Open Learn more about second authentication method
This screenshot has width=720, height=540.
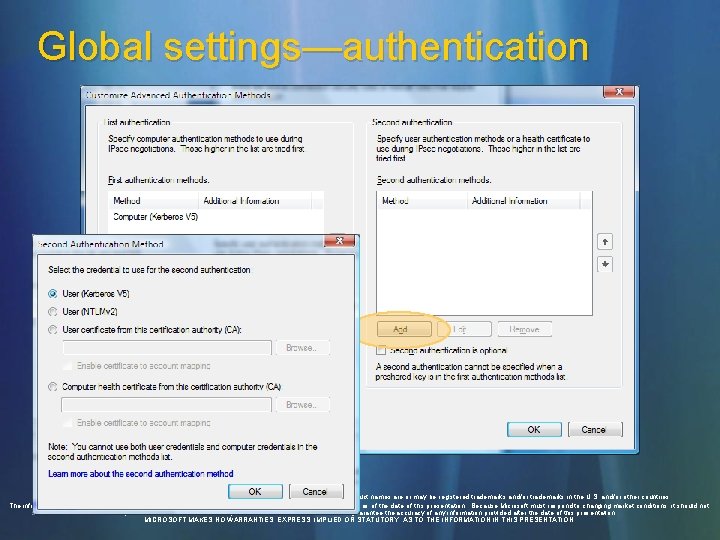click(141, 473)
